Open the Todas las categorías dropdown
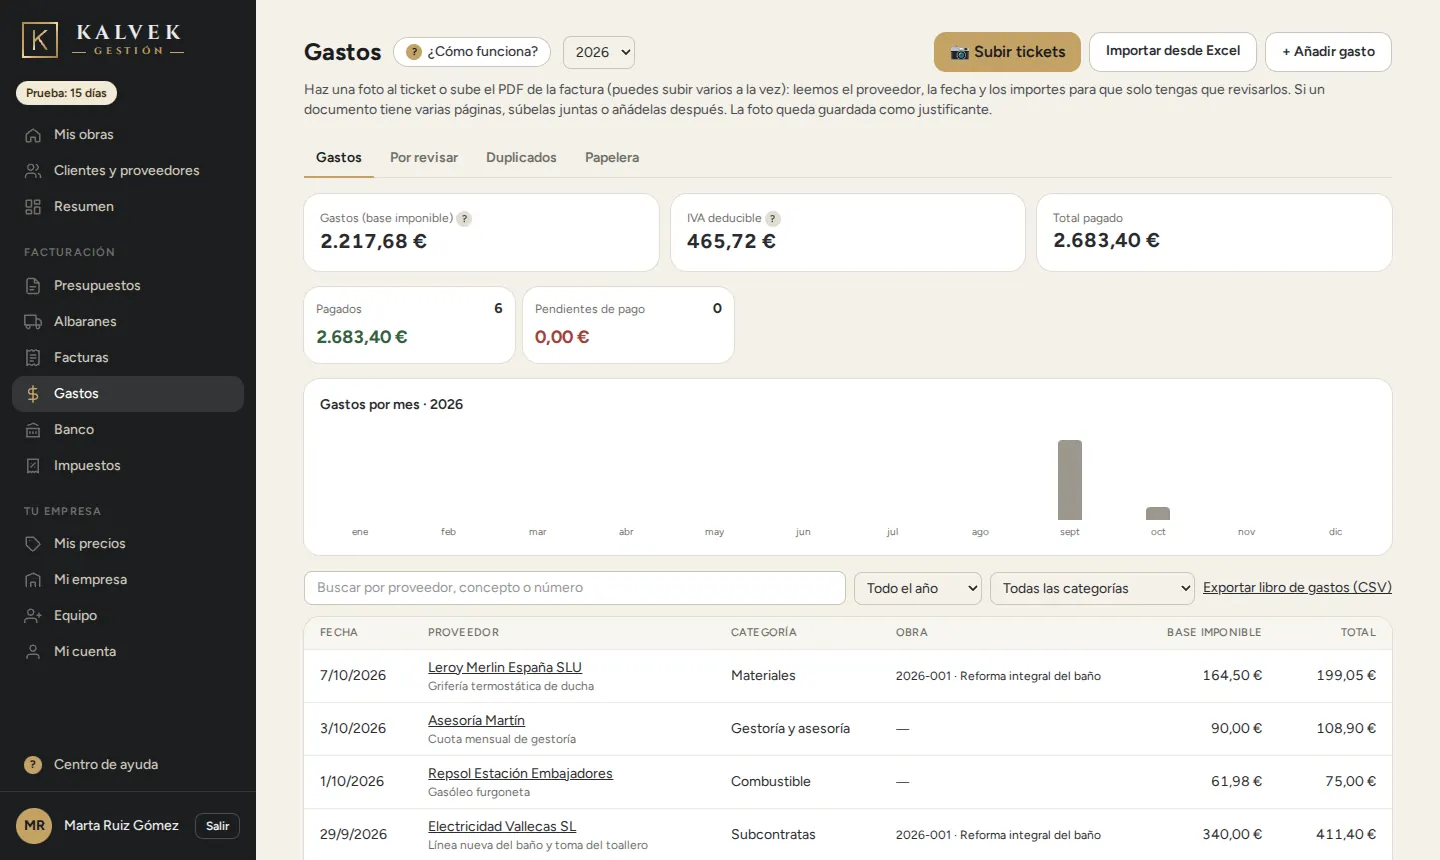1440x860 pixels. tap(1093, 588)
